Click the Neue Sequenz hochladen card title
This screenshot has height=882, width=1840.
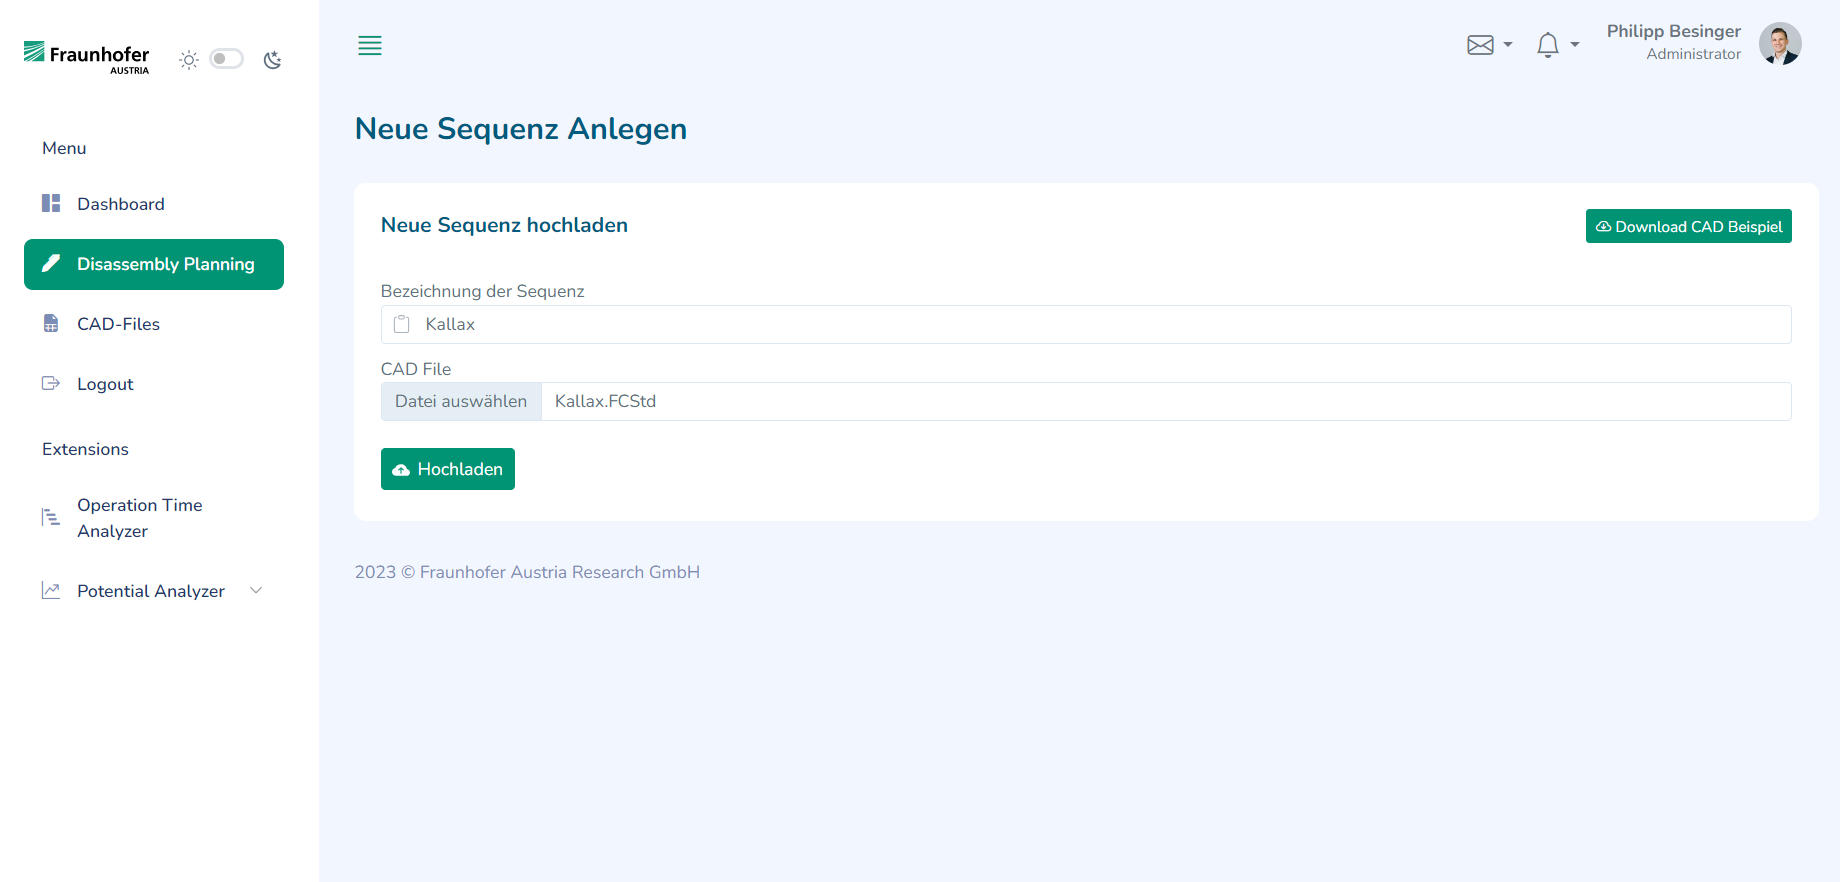click(x=504, y=225)
